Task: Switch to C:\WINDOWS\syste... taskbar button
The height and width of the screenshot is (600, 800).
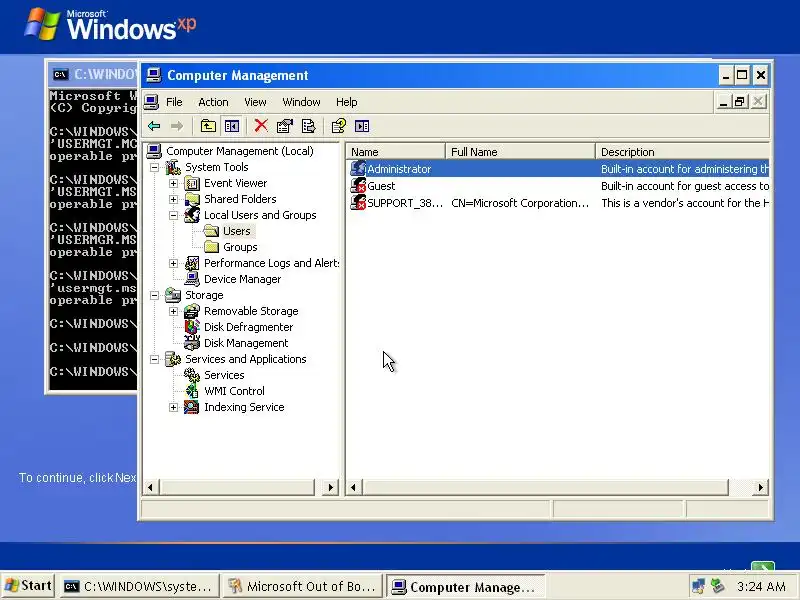Action: click(139, 587)
